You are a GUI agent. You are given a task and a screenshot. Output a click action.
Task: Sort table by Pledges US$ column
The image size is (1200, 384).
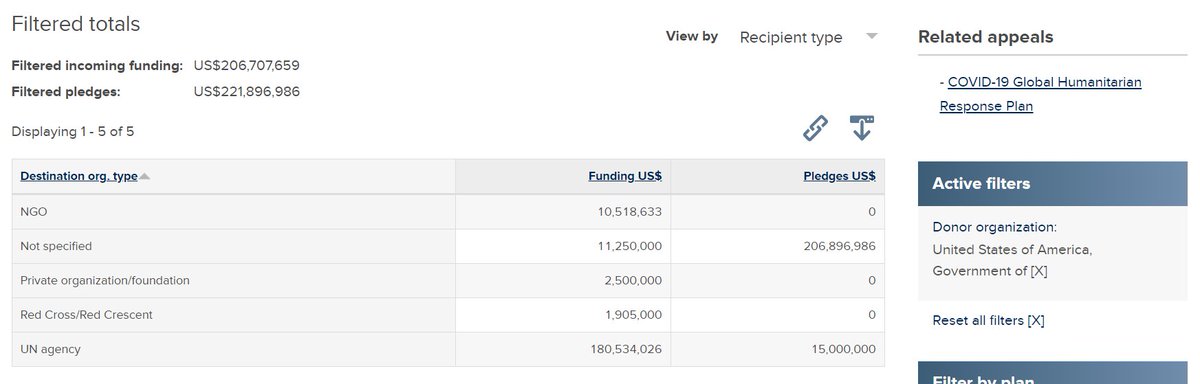point(840,176)
